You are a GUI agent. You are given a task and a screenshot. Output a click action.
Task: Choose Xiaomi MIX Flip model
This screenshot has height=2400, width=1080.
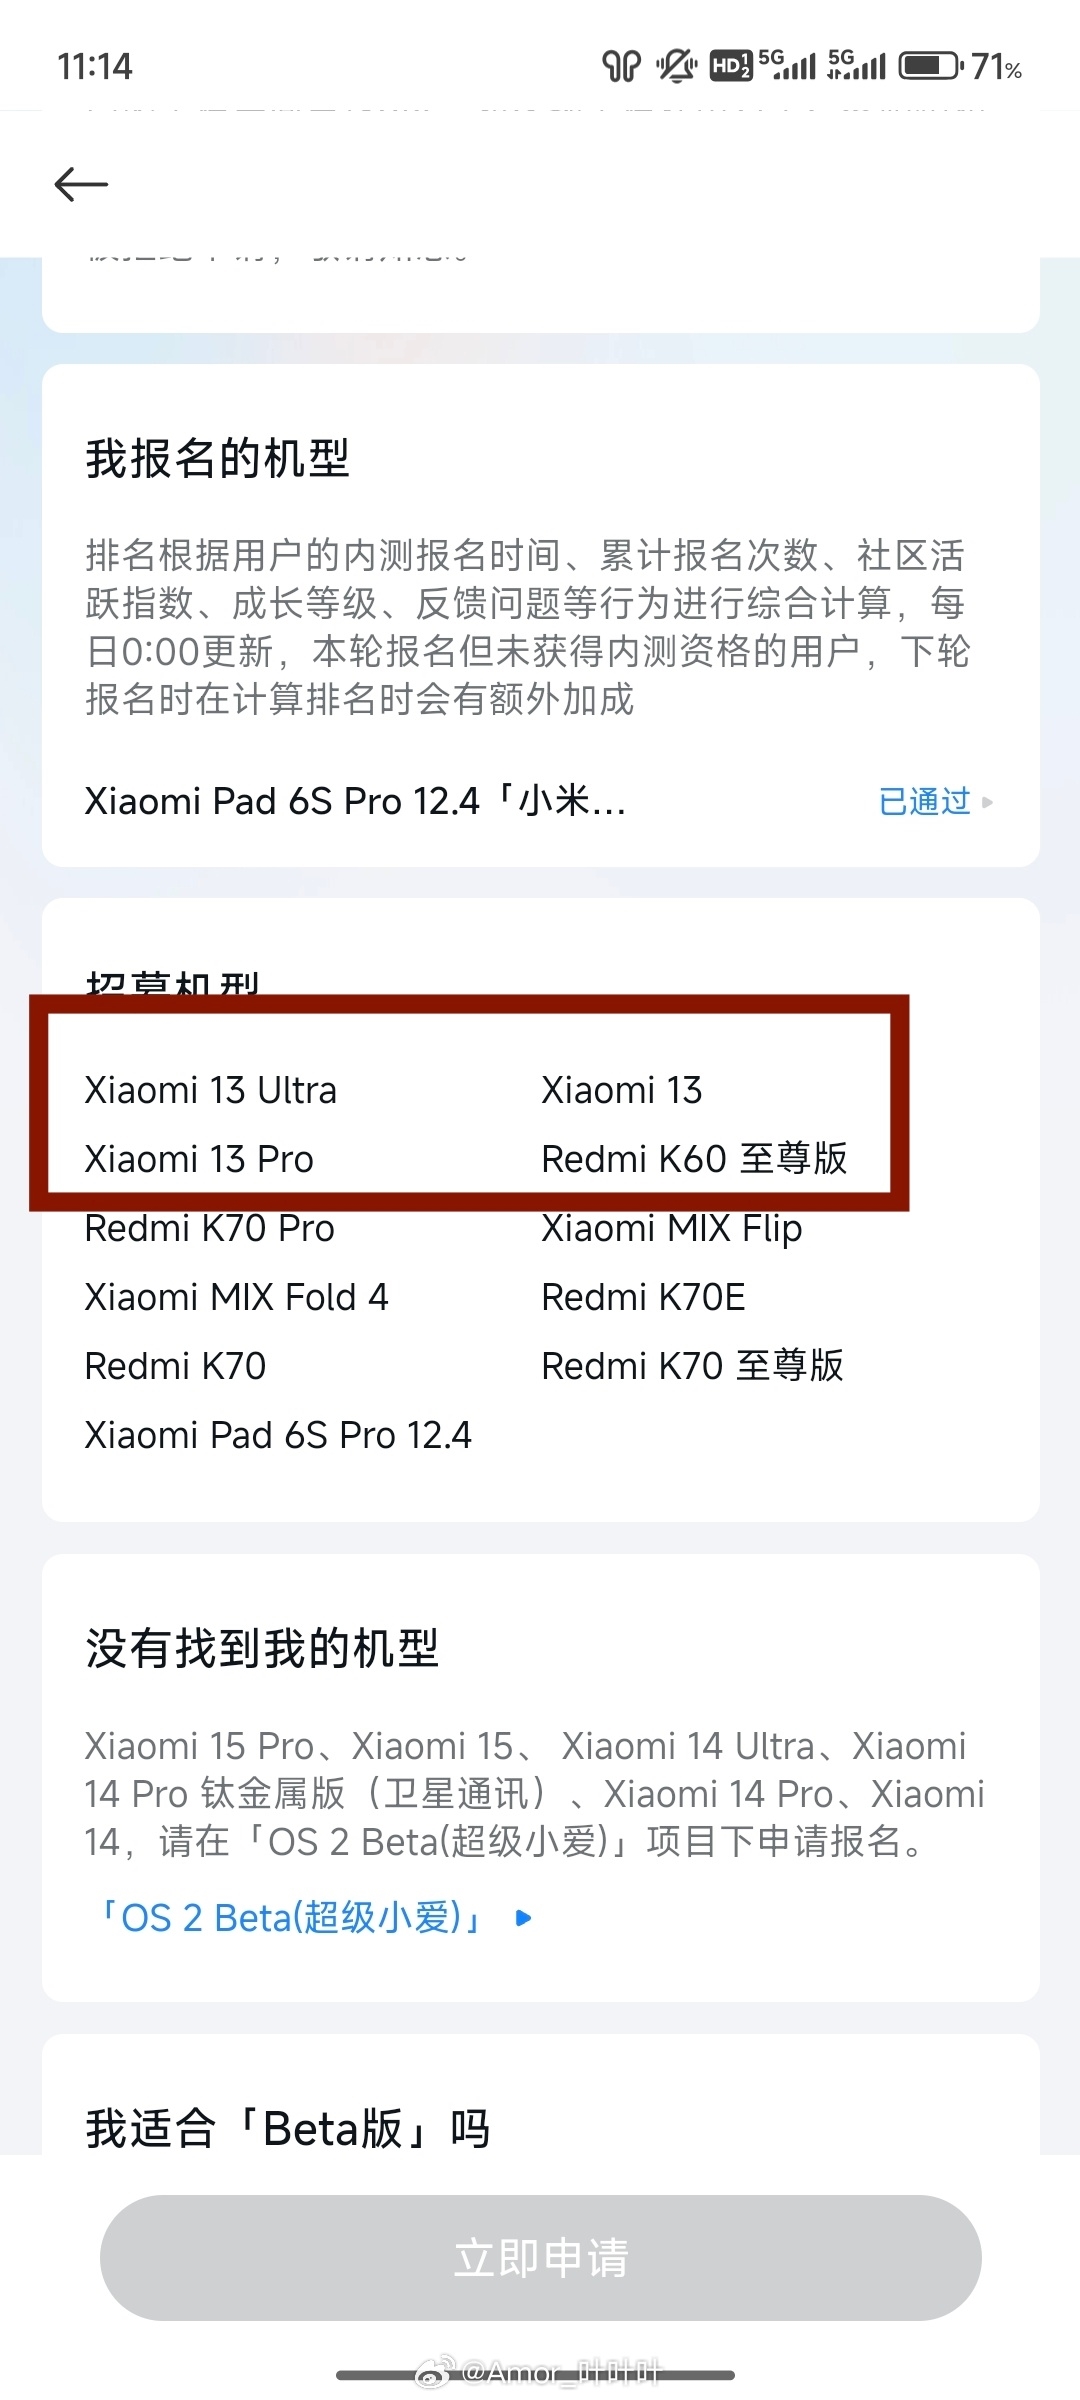click(671, 1228)
